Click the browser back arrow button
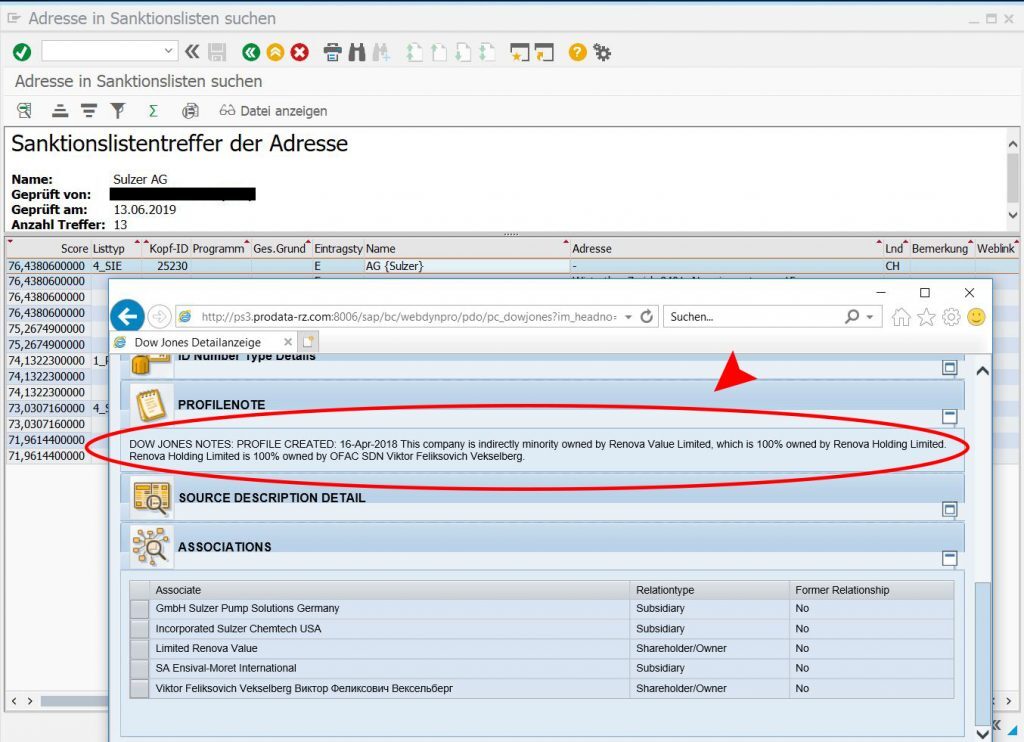The image size is (1024, 742). [127, 316]
